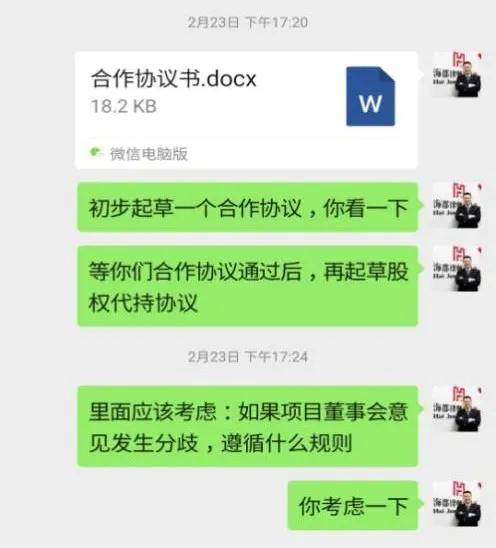
Task: Click the small green WeChat logo icon
Action: (x=95, y=153)
